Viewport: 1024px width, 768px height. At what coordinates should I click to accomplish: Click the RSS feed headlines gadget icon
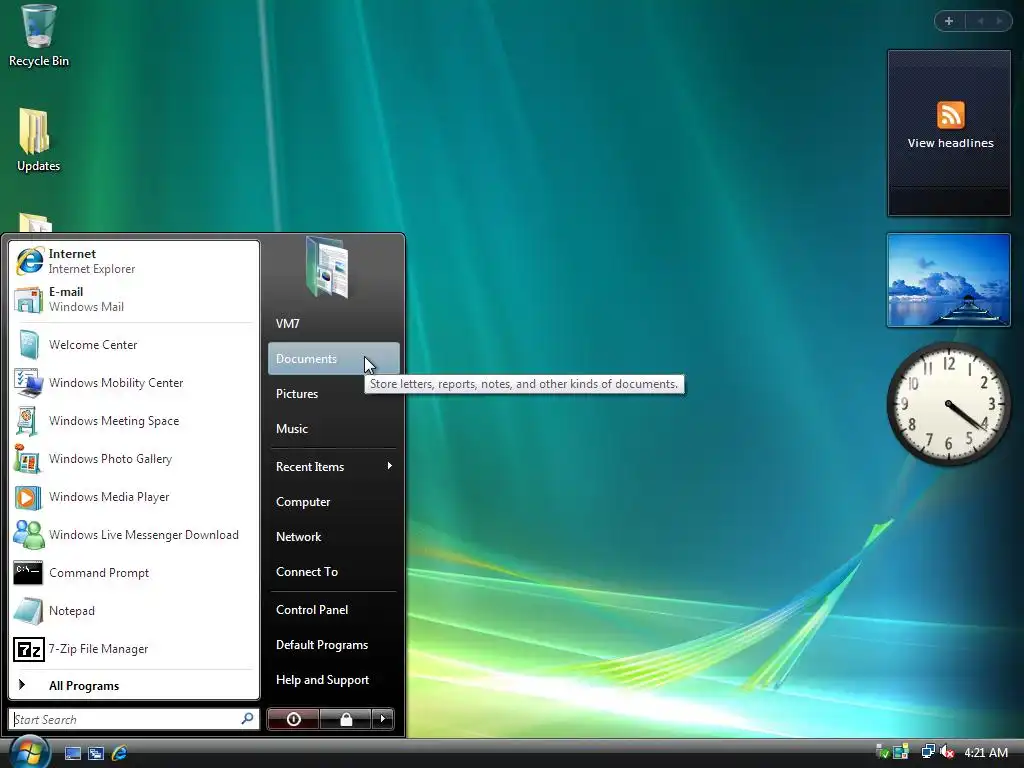(950, 115)
